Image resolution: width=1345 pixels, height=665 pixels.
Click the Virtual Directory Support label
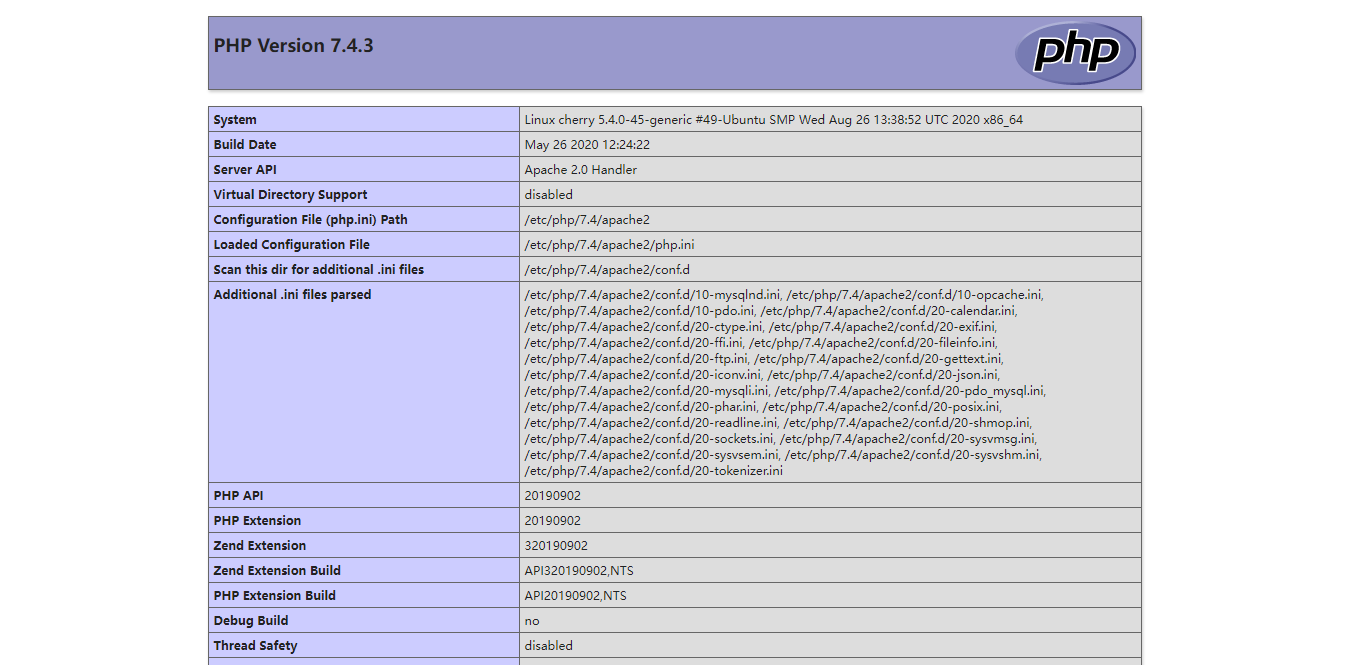pyautogui.click(x=290, y=195)
